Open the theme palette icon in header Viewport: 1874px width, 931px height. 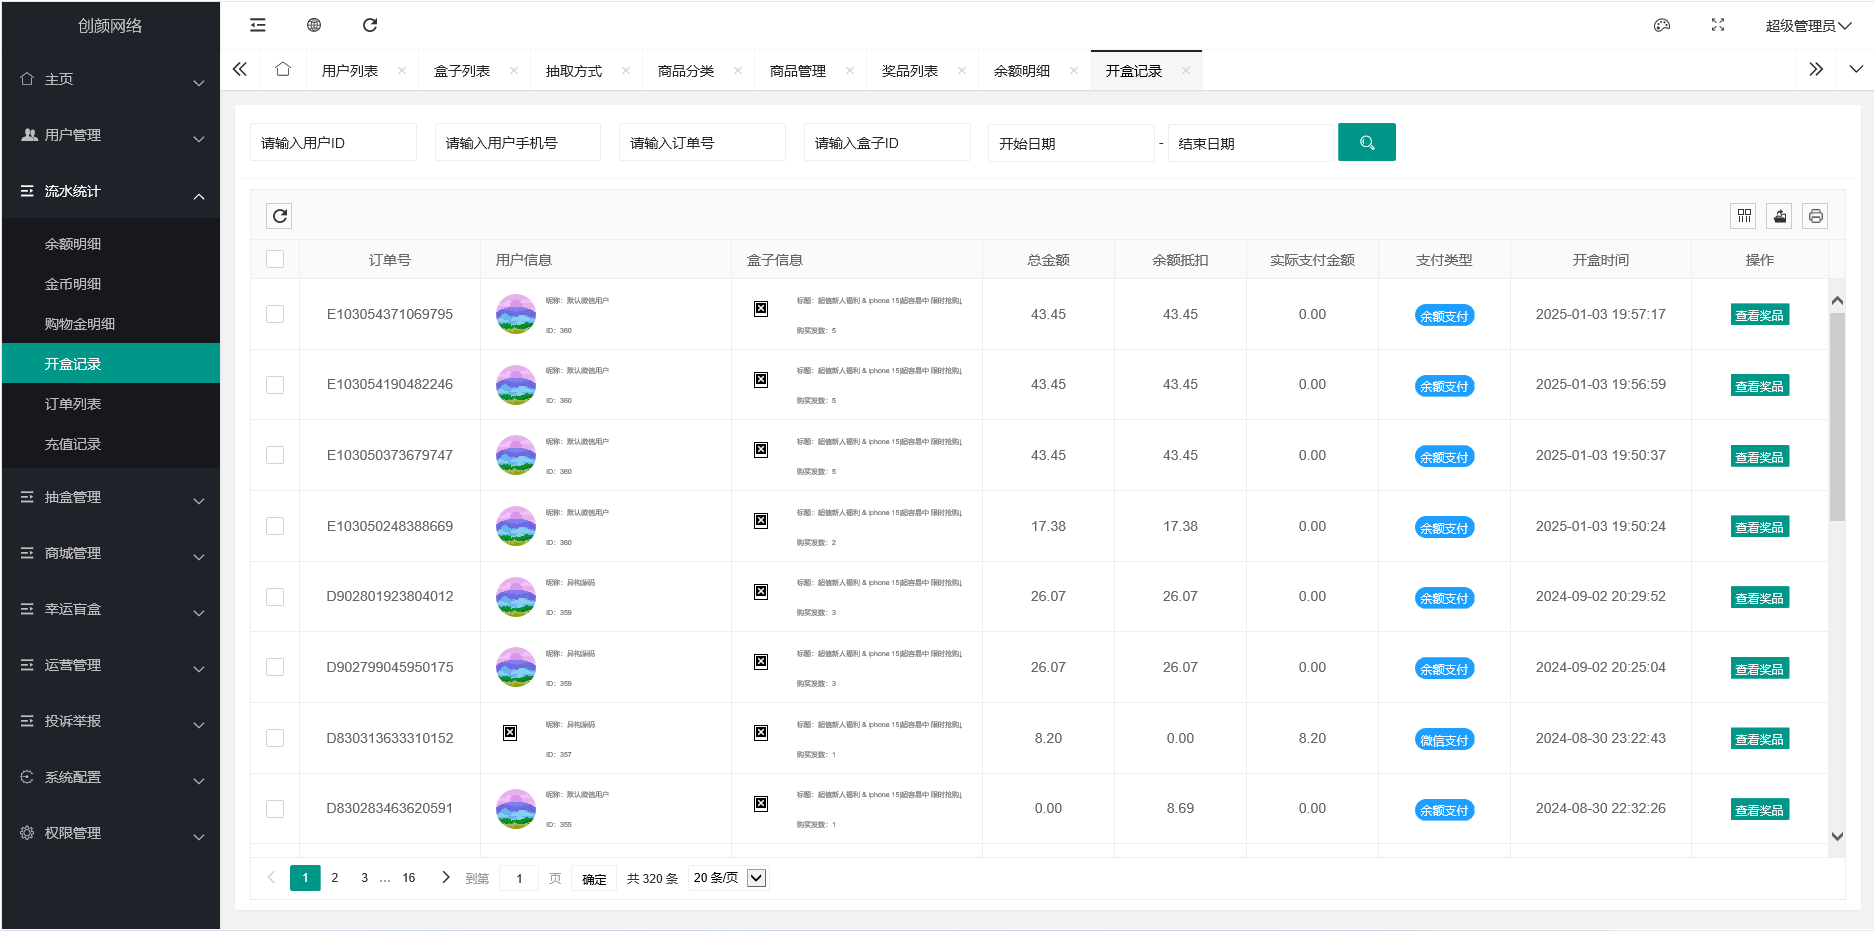pyautogui.click(x=1661, y=24)
